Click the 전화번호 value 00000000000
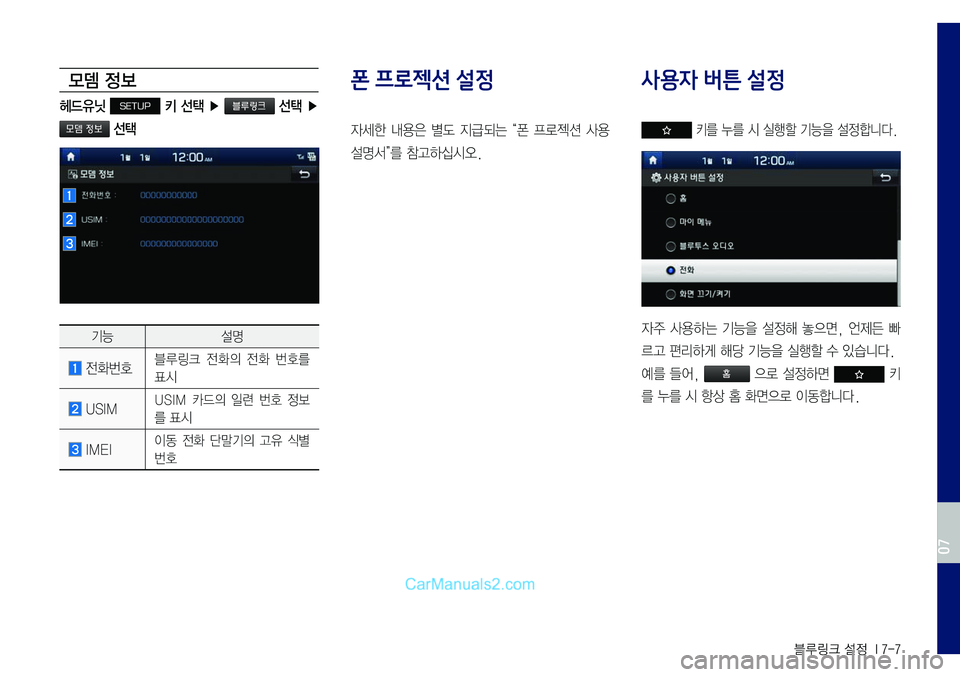The width and height of the screenshot is (960, 677). point(169,195)
